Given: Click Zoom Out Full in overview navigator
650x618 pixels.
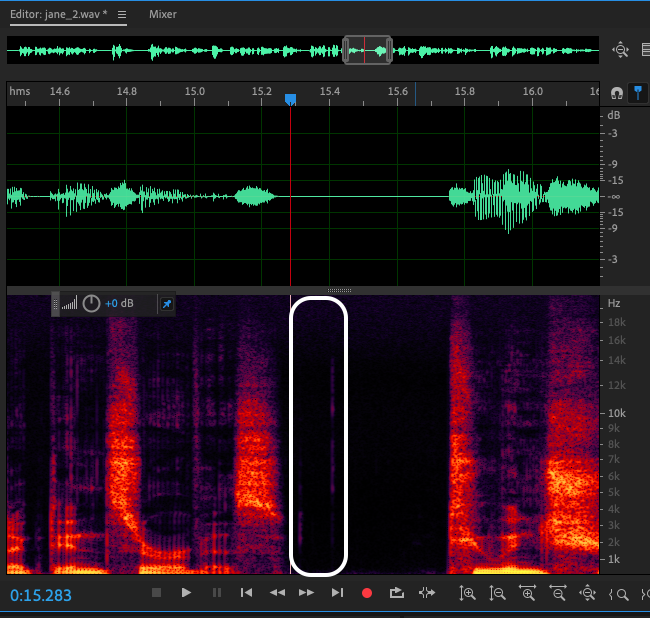Looking at the screenshot, I should [621, 49].
